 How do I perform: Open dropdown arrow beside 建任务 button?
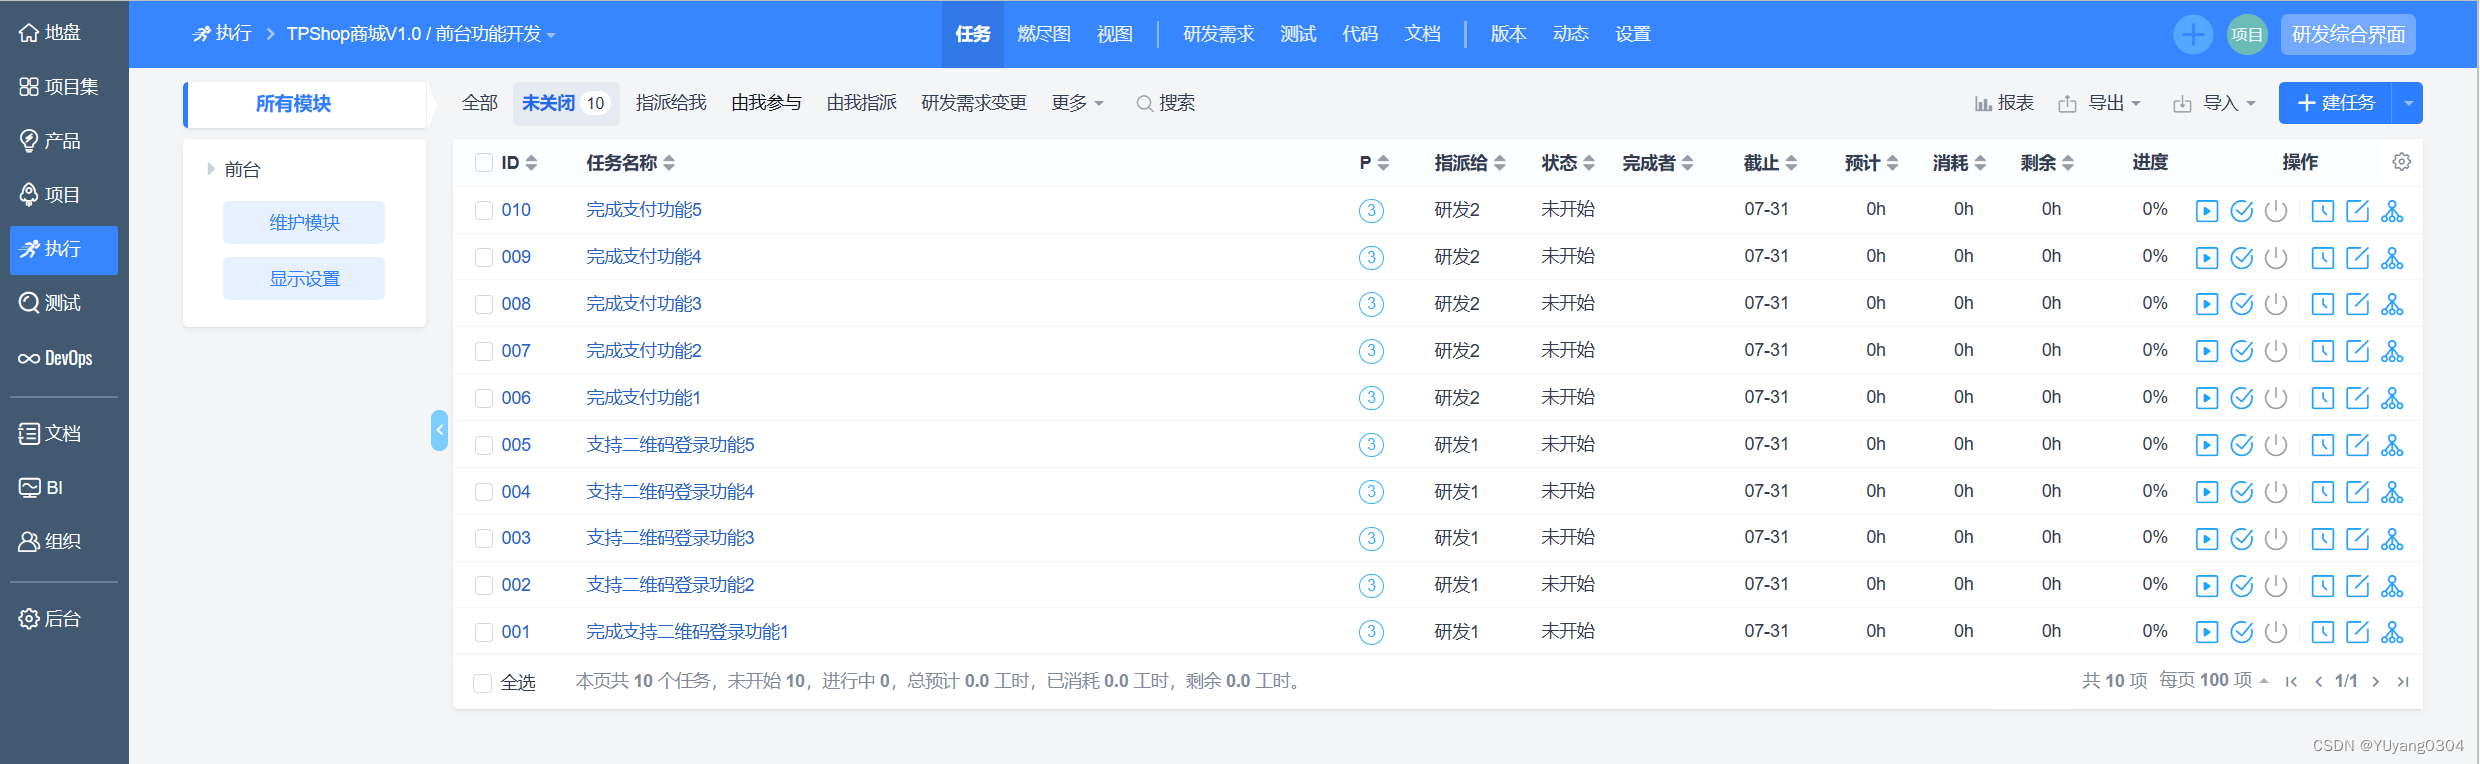(2408, 103)
